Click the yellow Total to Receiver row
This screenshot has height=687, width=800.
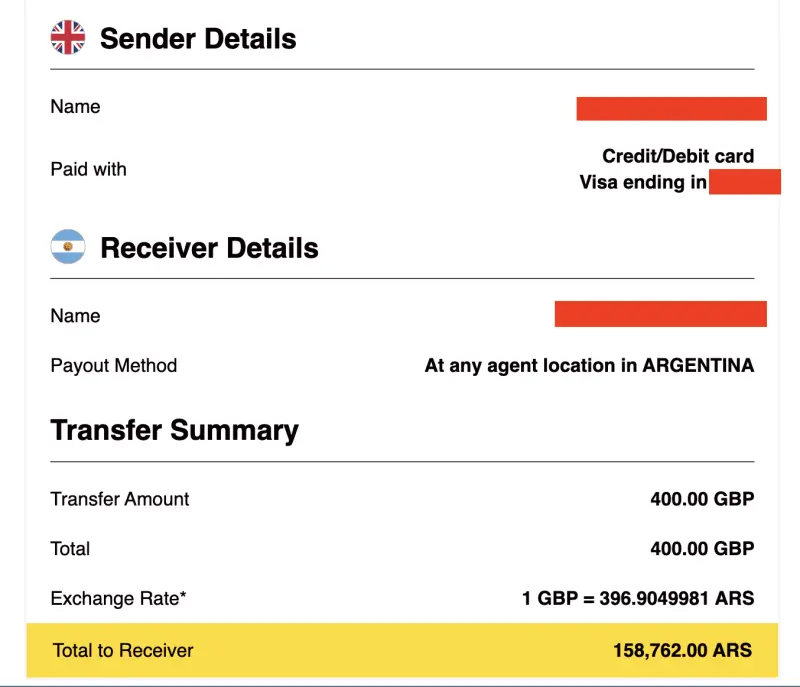pos(402,650)
